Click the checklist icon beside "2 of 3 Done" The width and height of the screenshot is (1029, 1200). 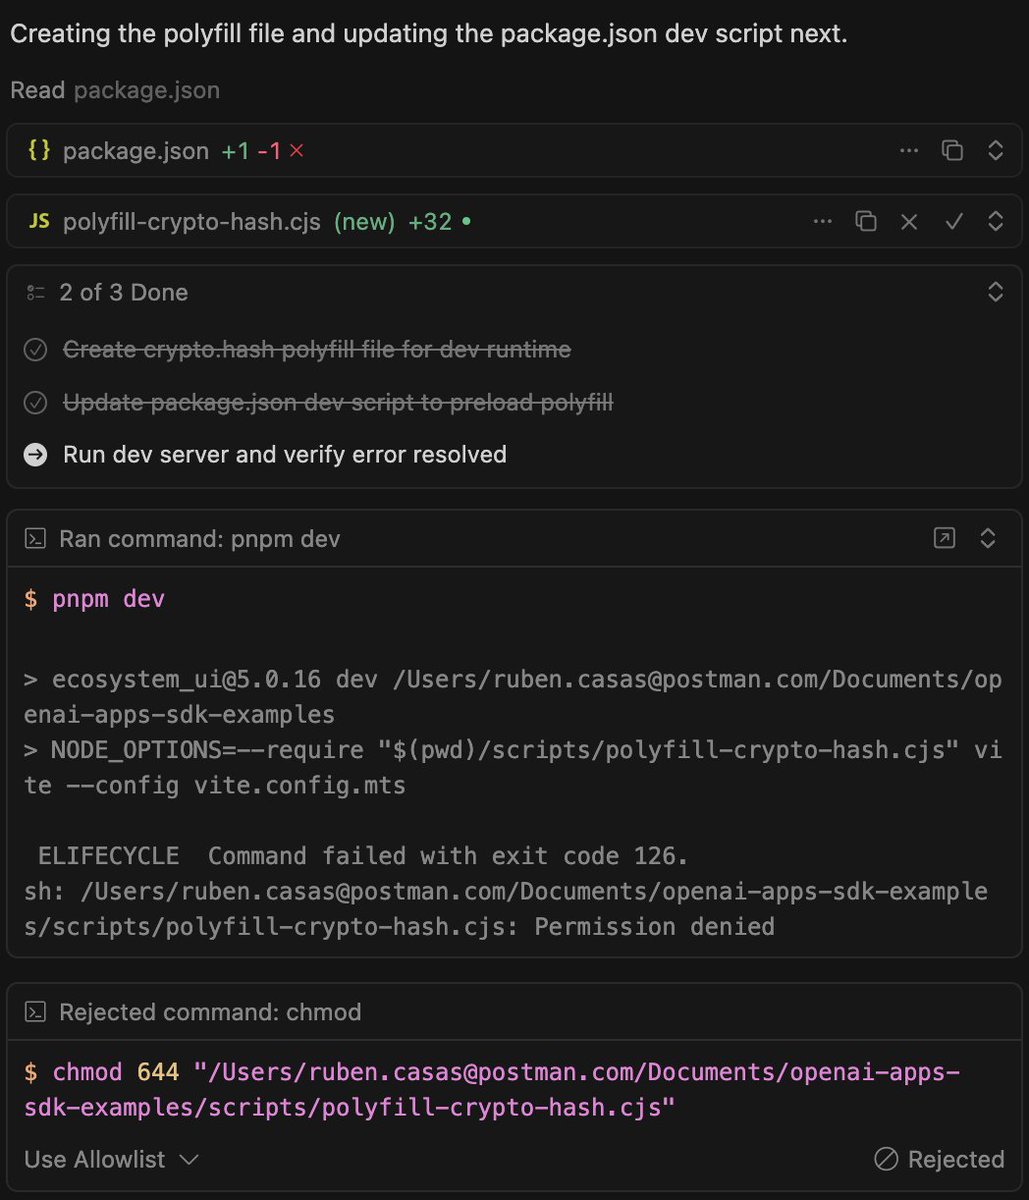click(x=35, y=291)
